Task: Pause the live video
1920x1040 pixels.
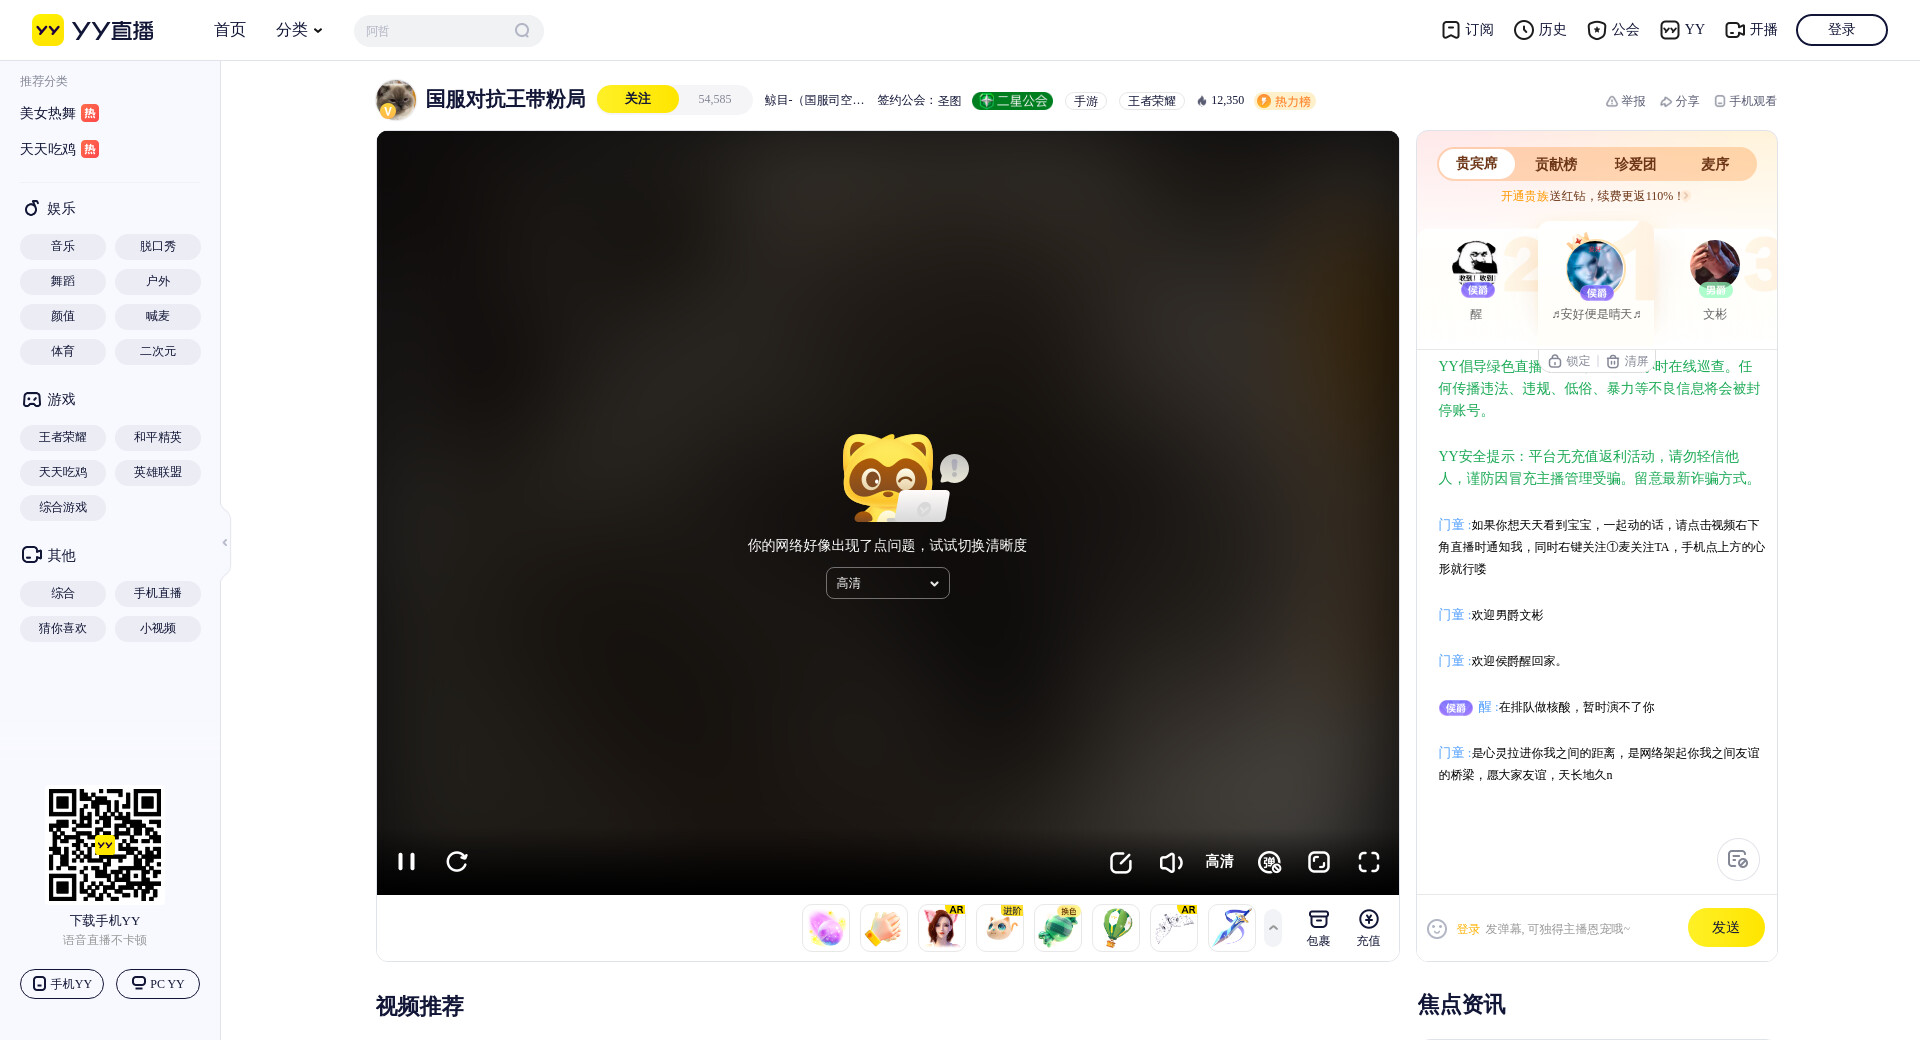Action: [406, 861]
